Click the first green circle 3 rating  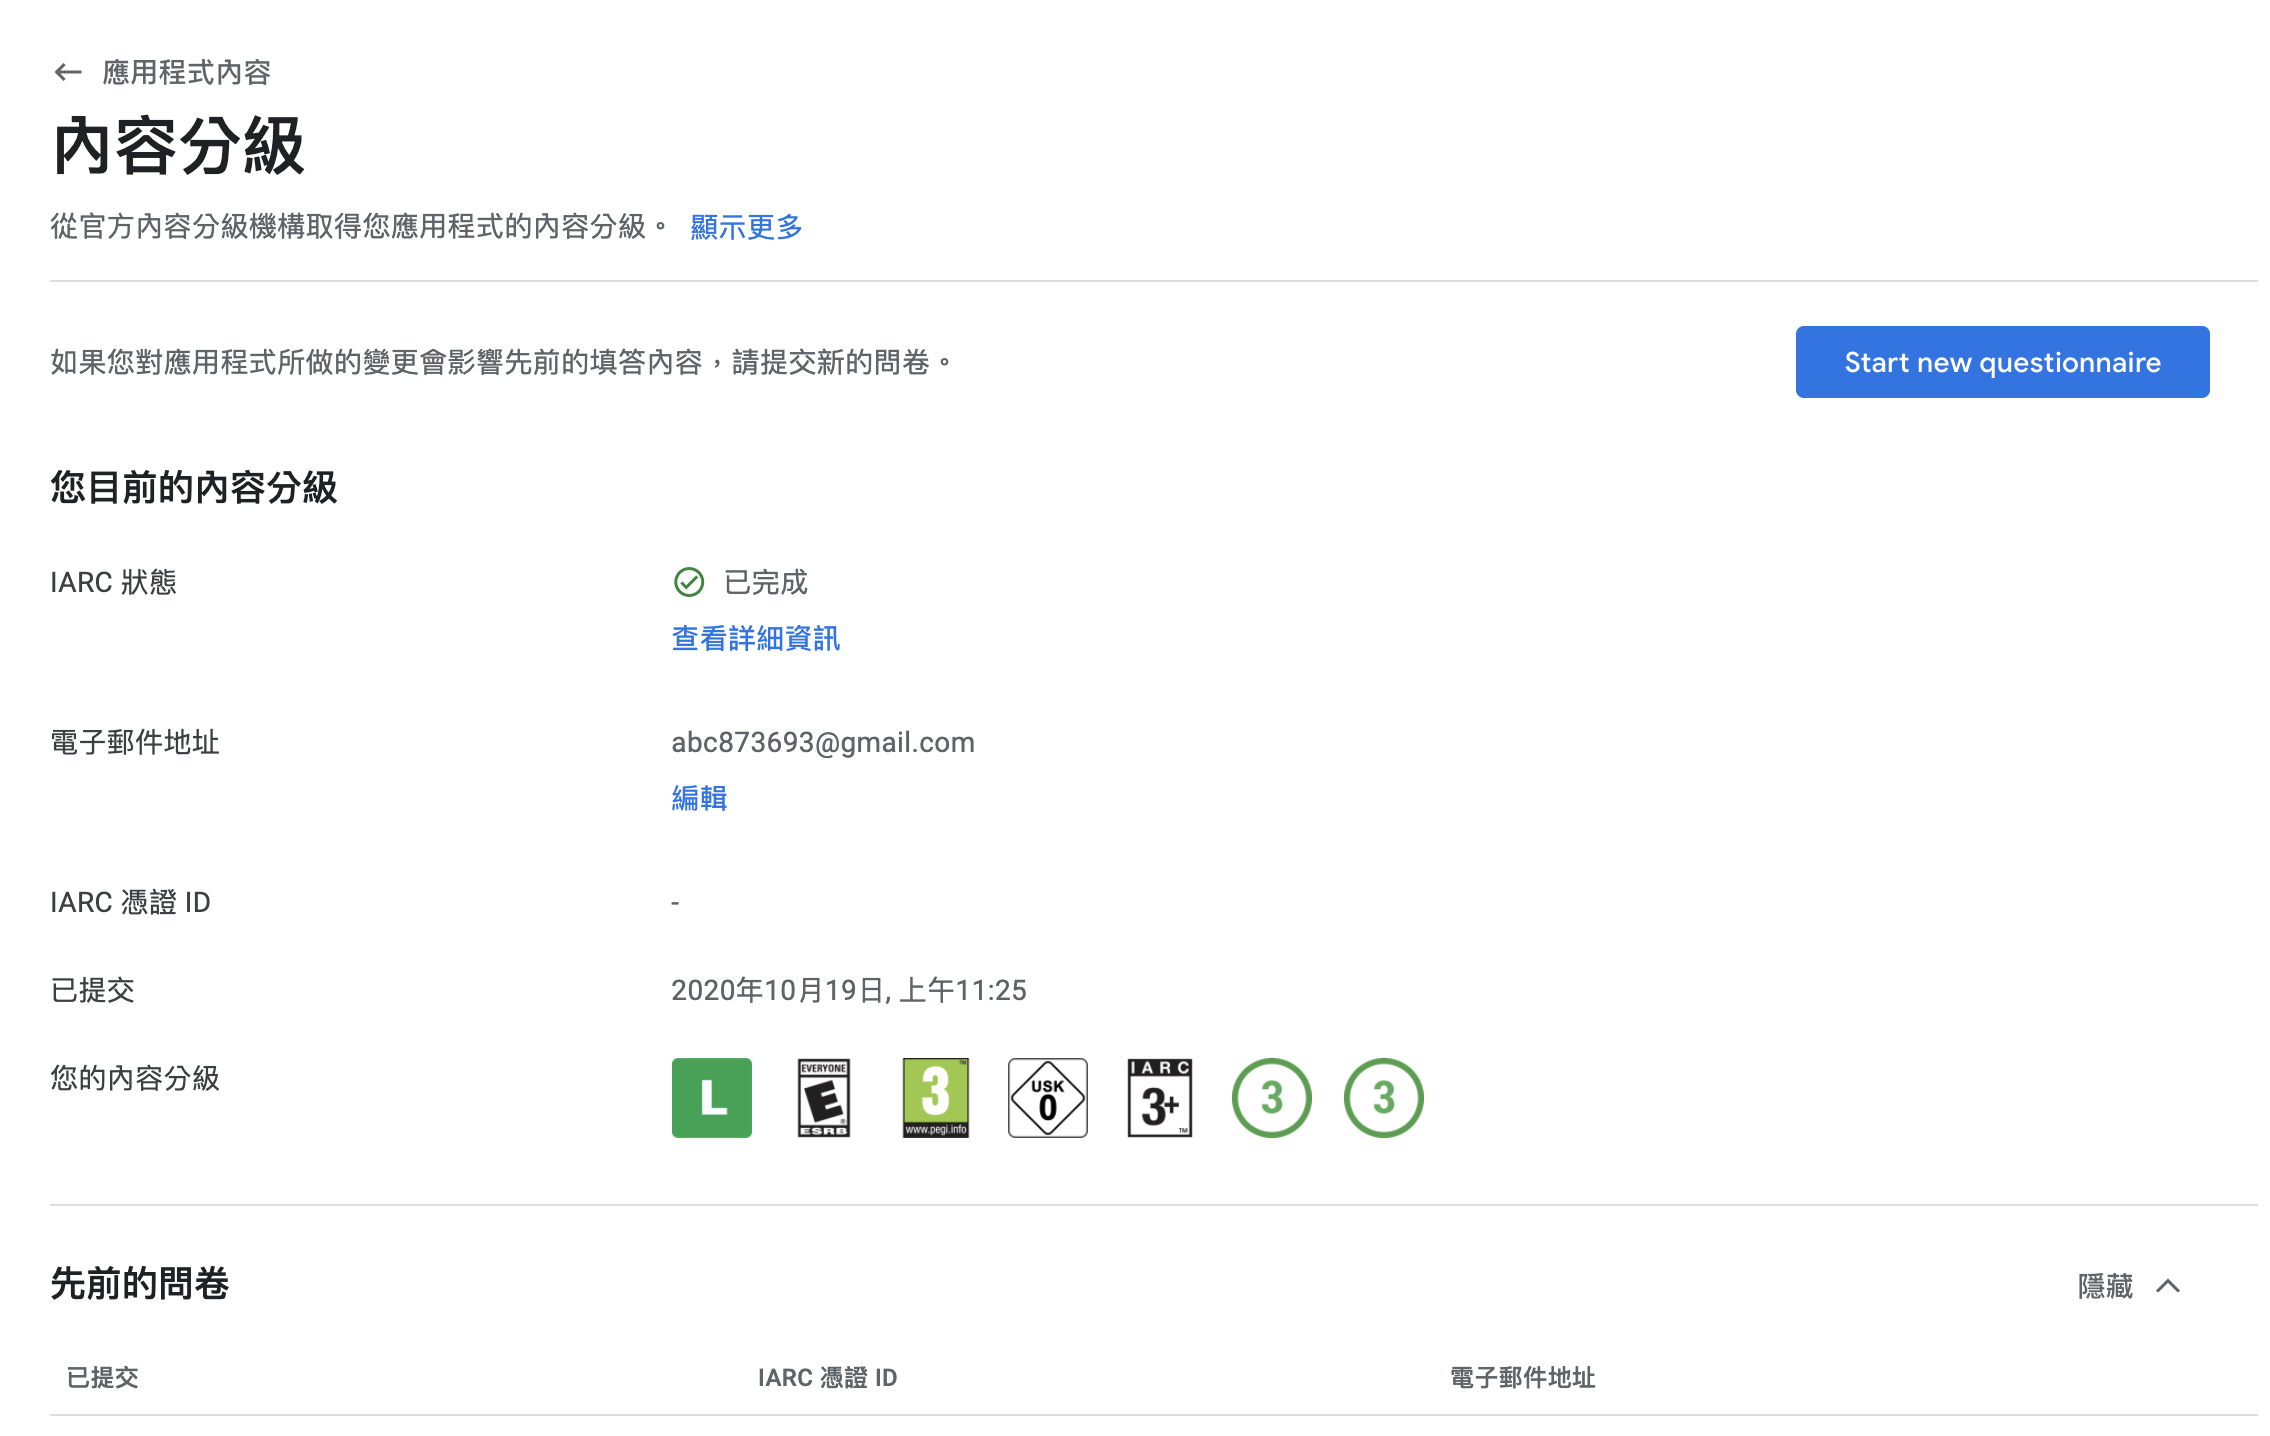tap(1271, 1097)
